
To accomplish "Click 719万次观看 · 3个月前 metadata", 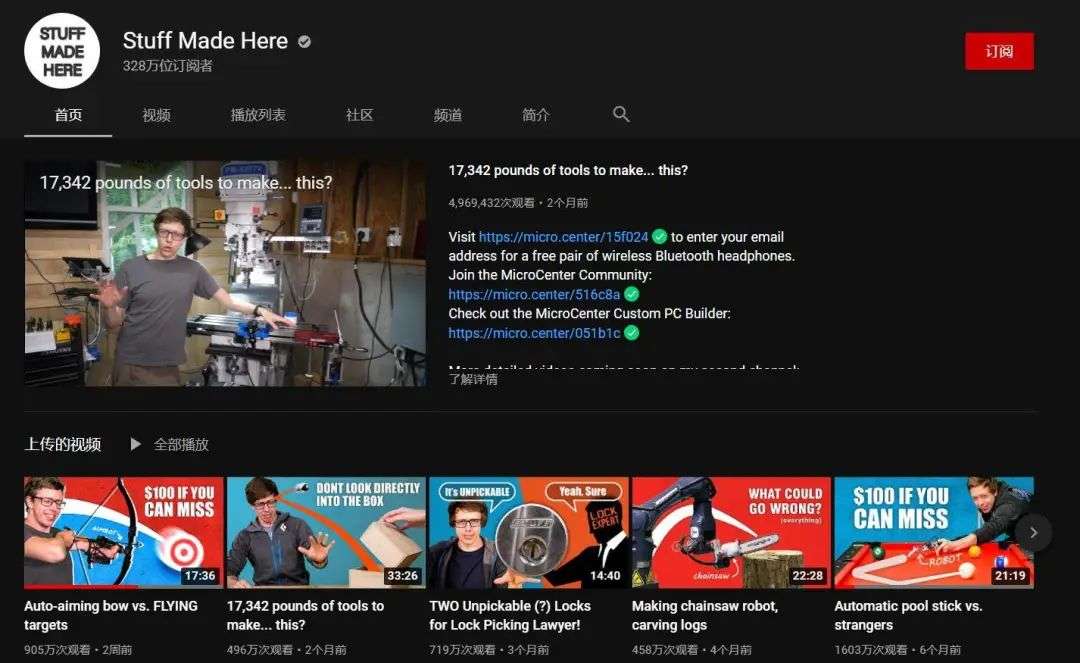I will coord(489,649).
